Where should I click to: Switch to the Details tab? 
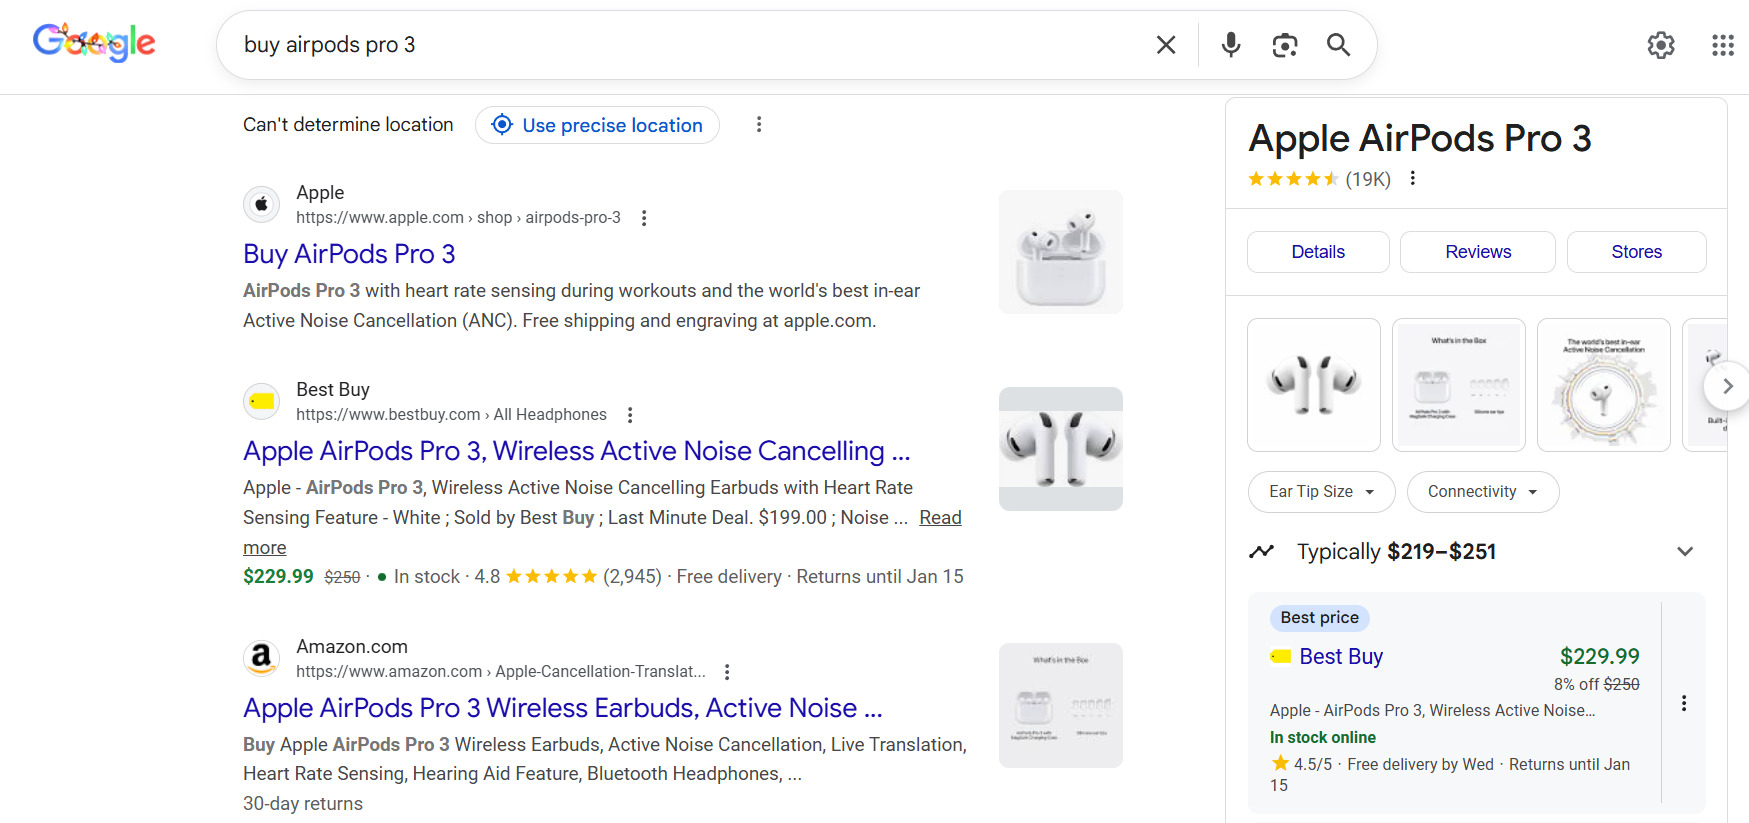pyautogui.click(x=1318, y=252)
